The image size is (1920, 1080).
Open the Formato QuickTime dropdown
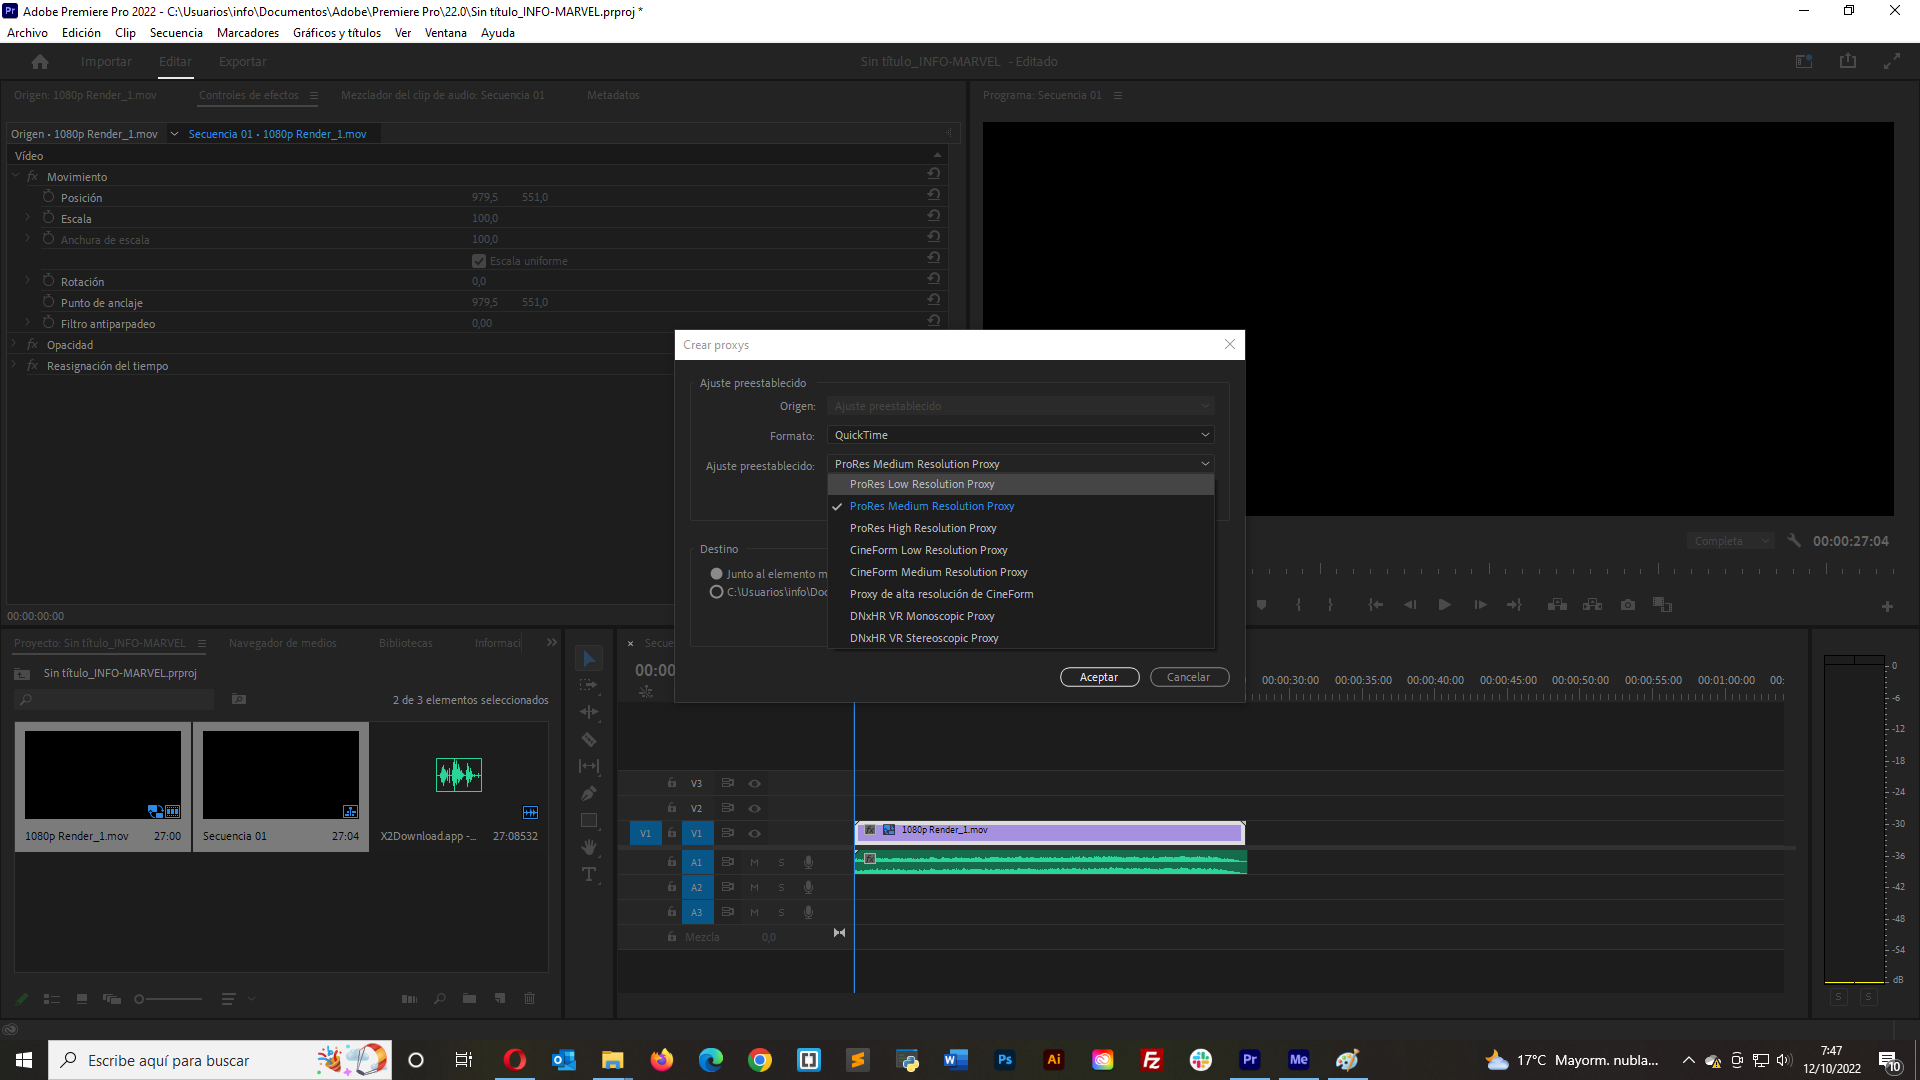point(1020,435)
